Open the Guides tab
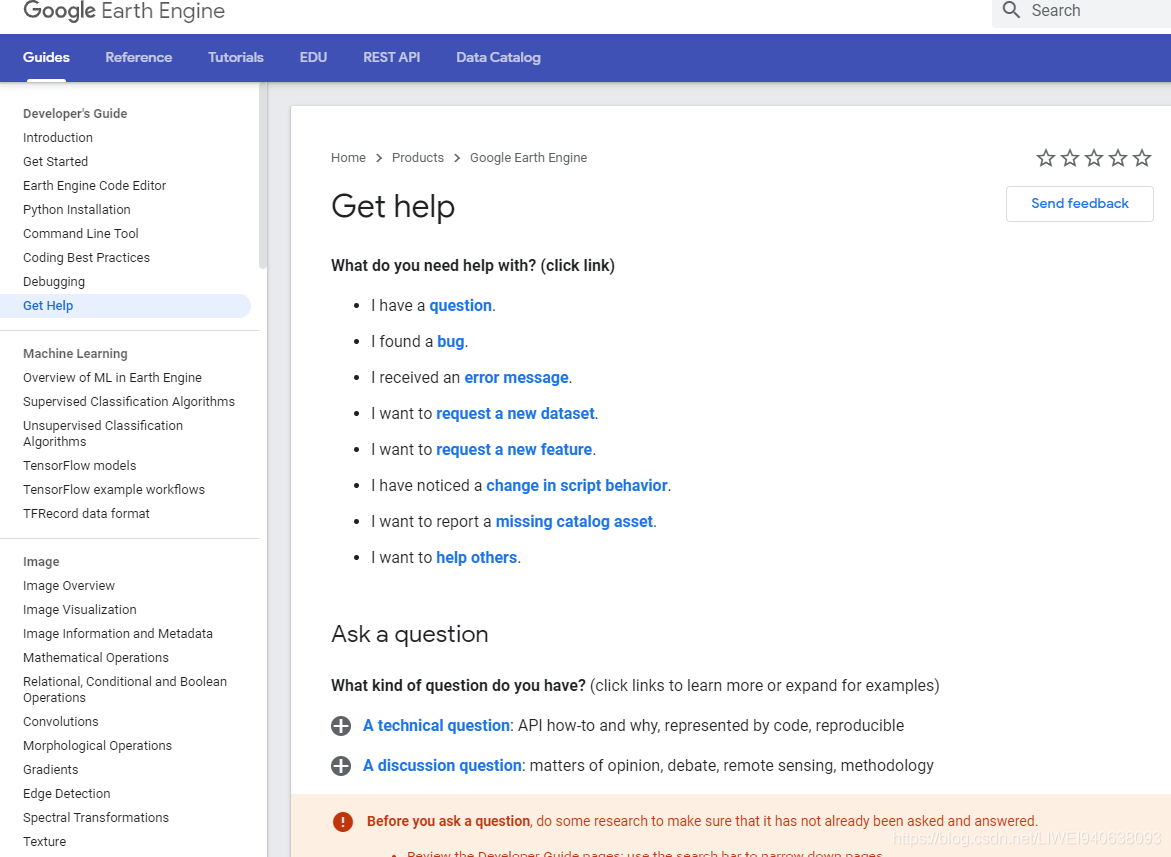This screenshot has width=1171, height=857. coord(46,57)
